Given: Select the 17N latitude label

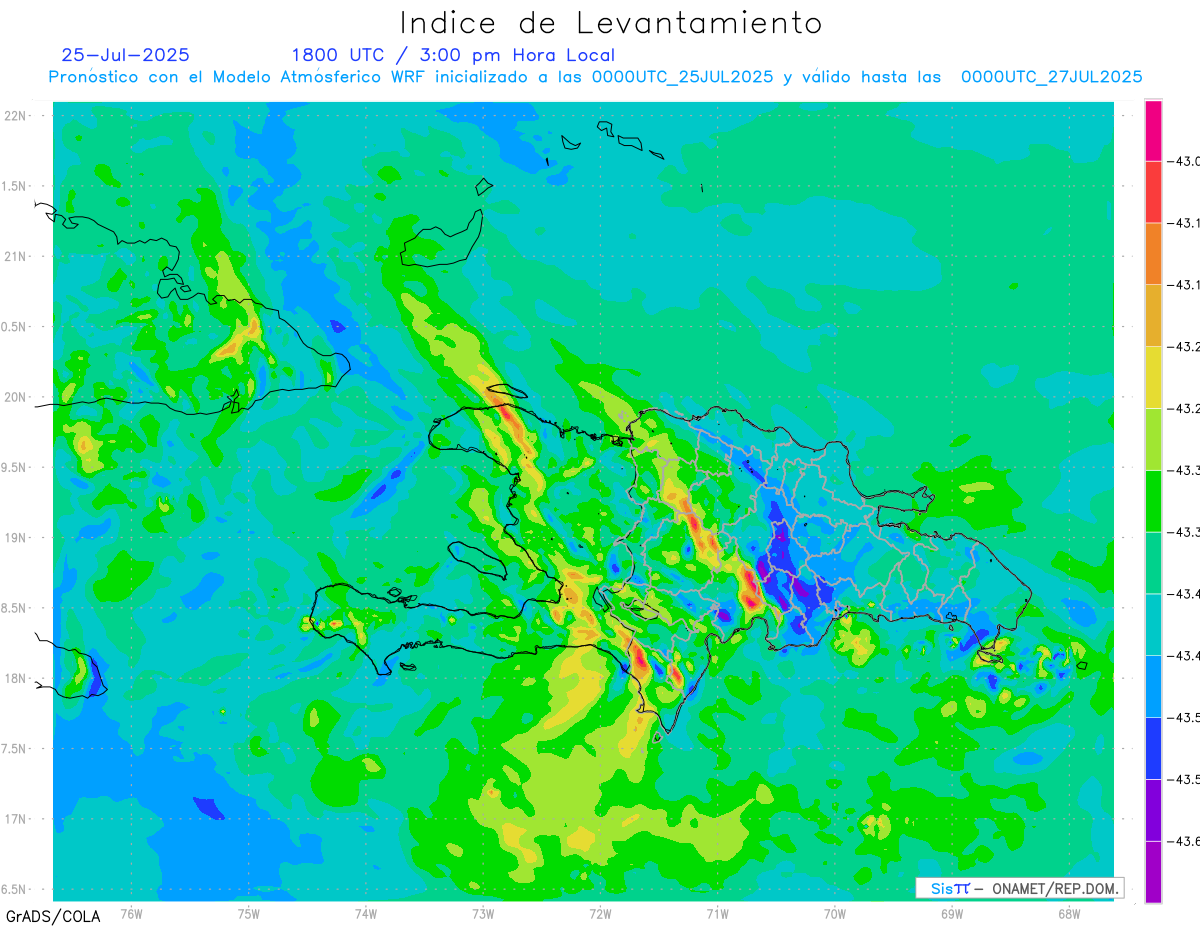Looking at the screenshot, I should click(x=17, y=819).
